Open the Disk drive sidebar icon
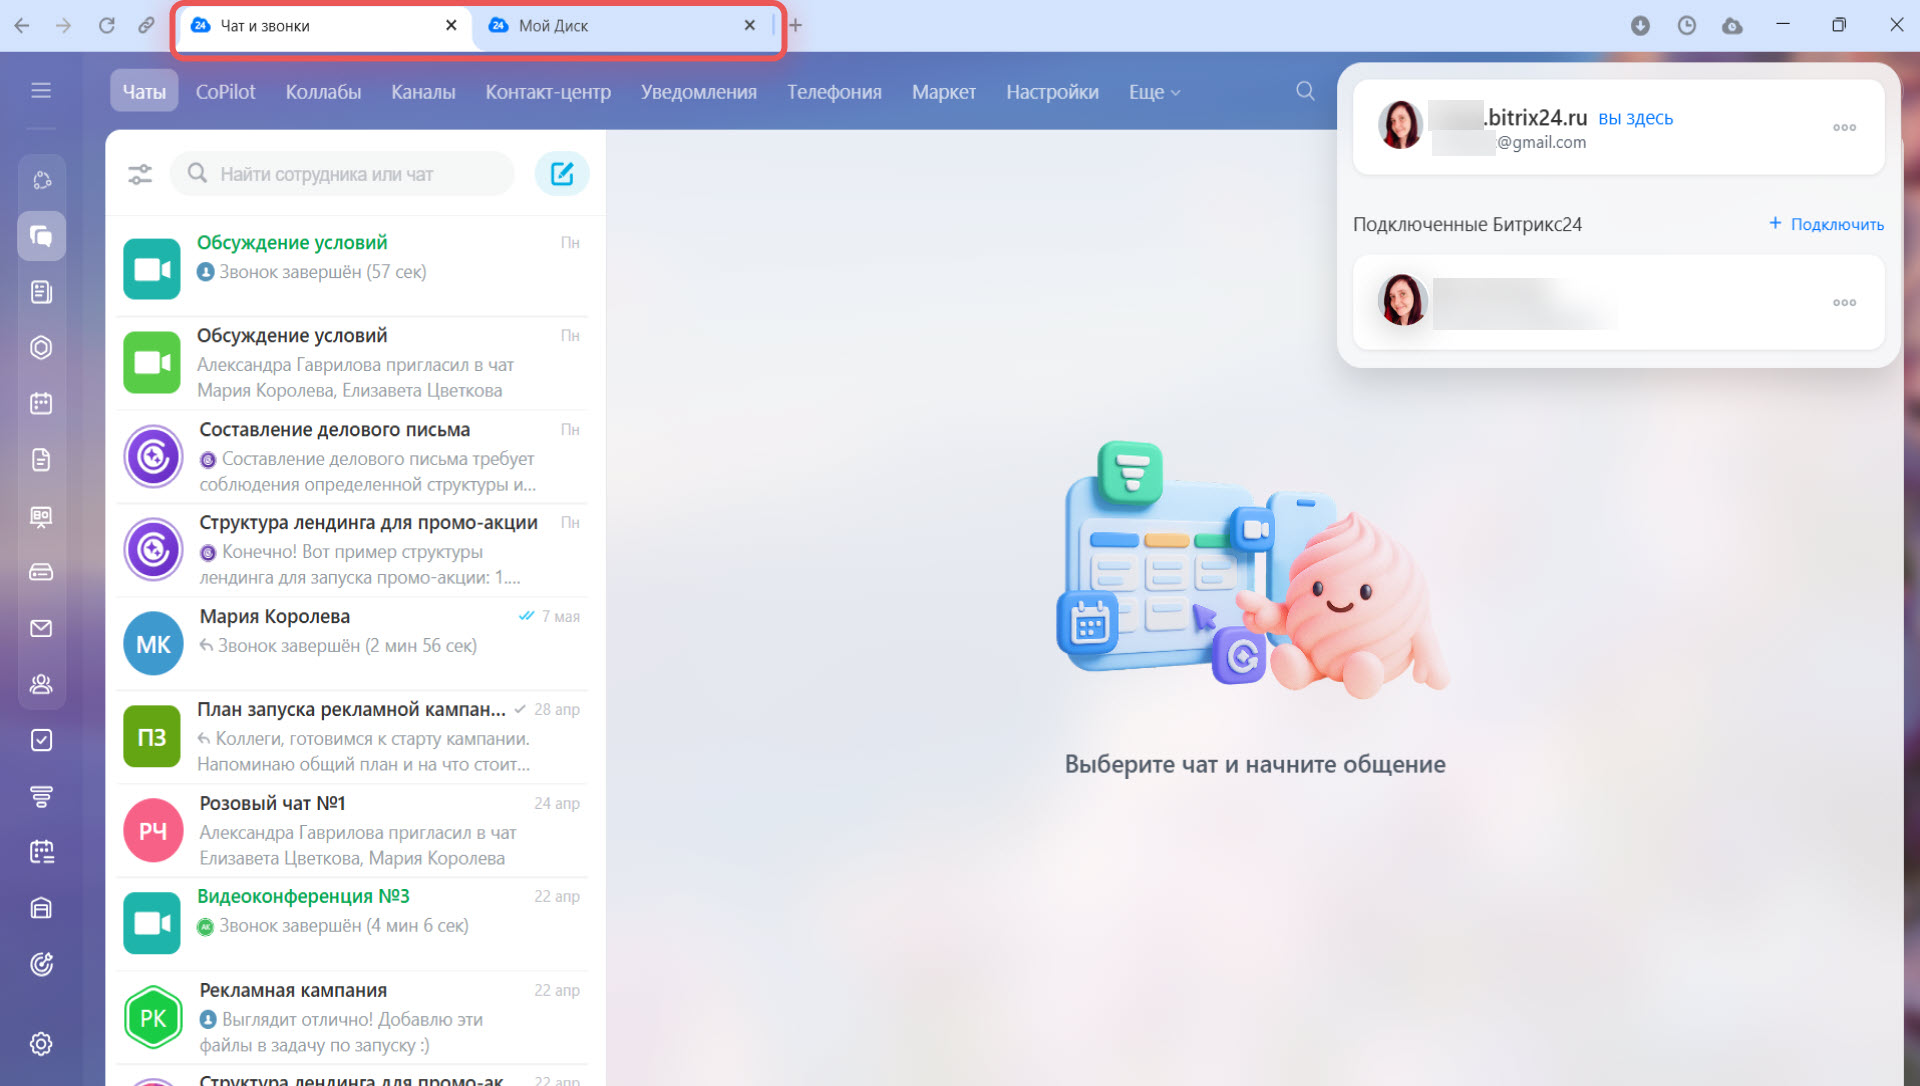 pos(41,572)
